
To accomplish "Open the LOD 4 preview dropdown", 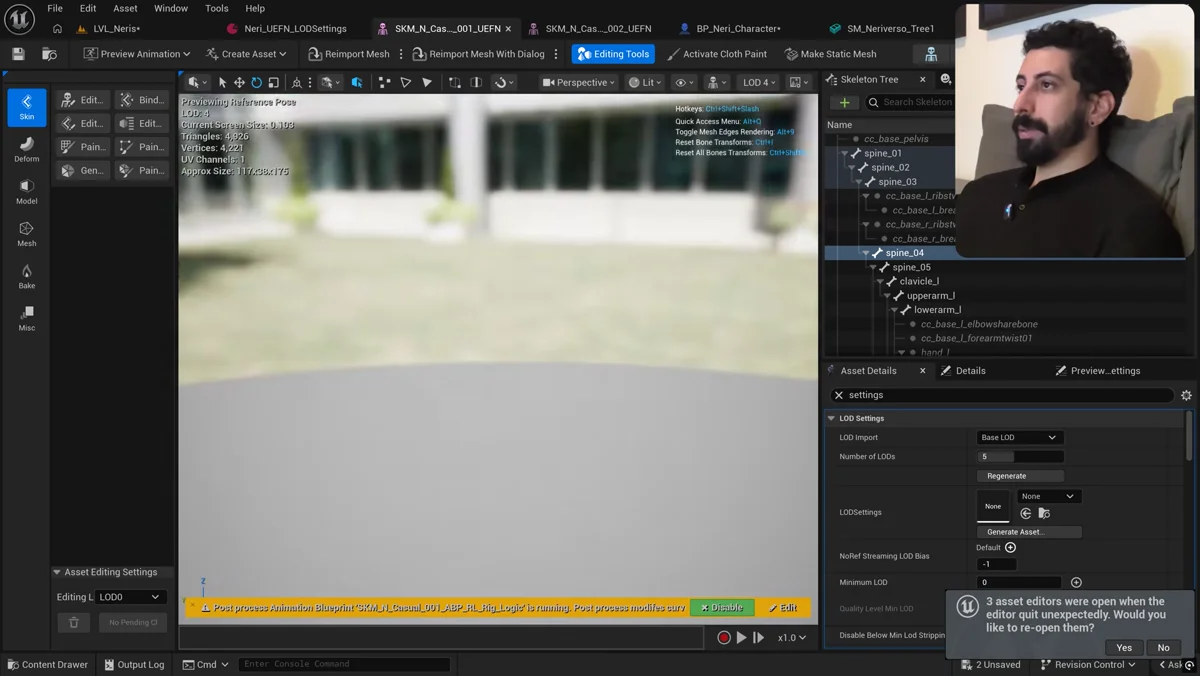I will coord(760,82).
